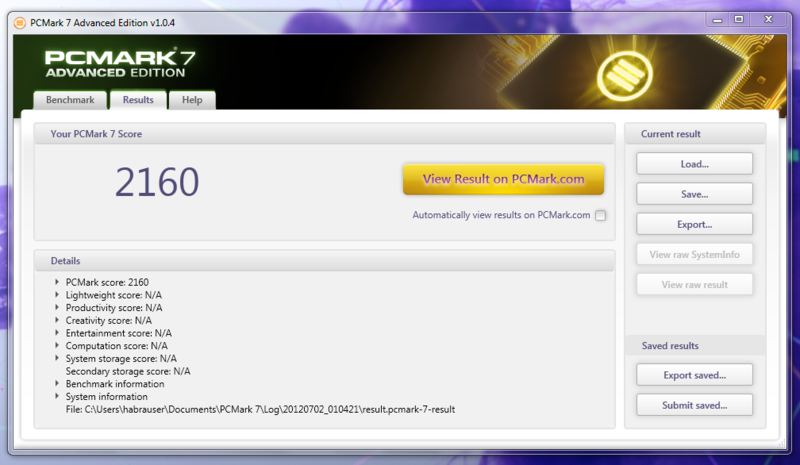Expand the System storage score row

(x=57, y=358)
